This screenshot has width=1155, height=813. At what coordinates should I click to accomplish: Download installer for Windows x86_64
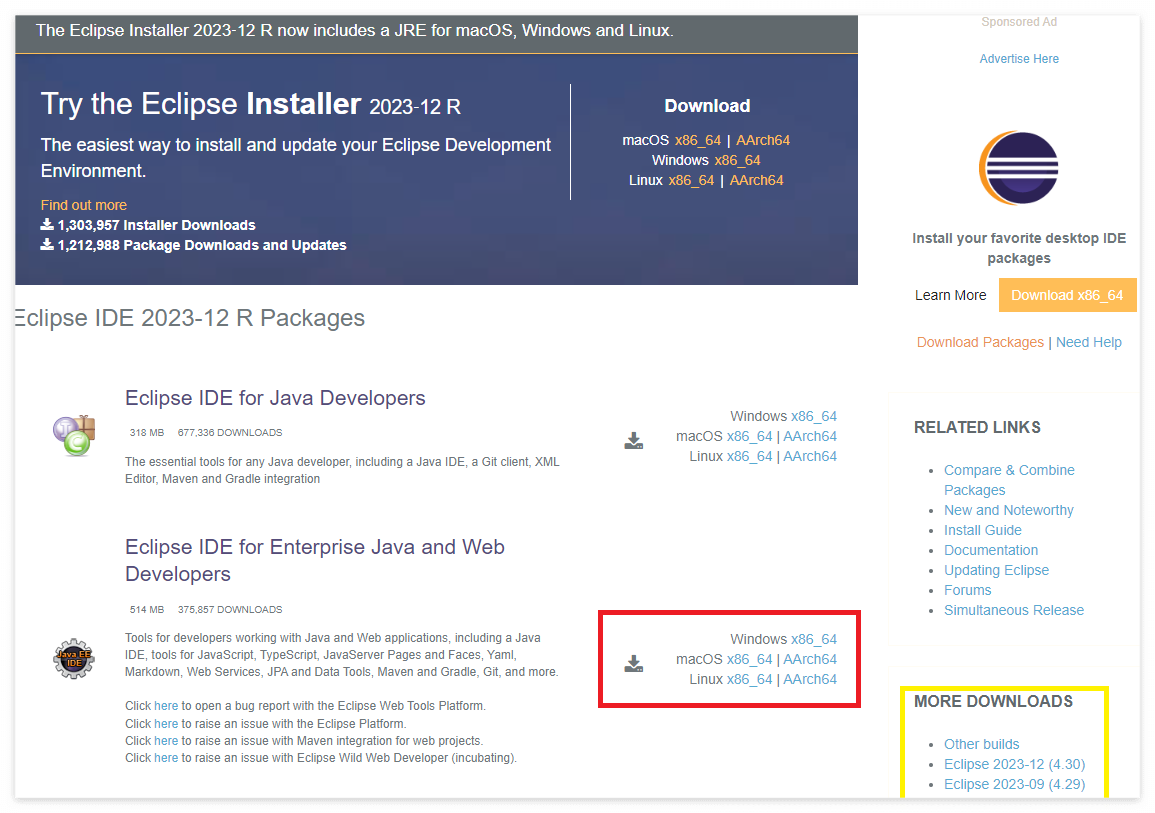point(737,160)
